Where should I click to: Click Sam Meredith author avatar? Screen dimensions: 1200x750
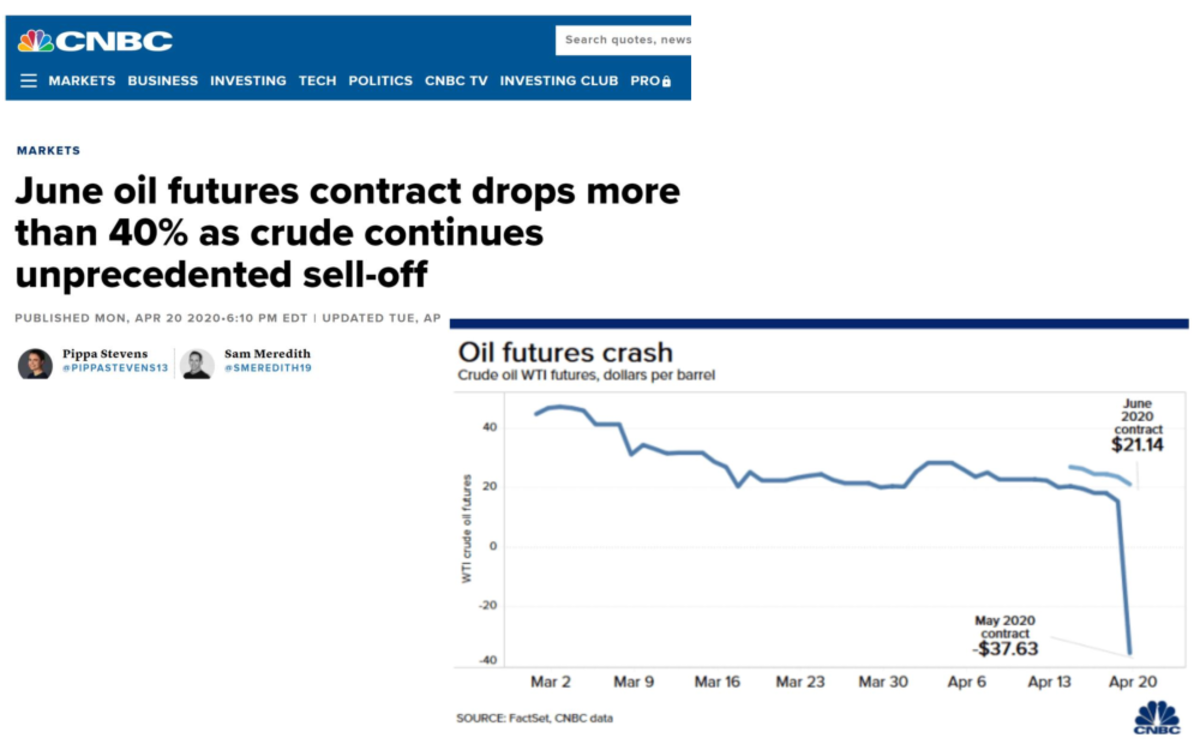pyautogui.click(x=197, y=364)
